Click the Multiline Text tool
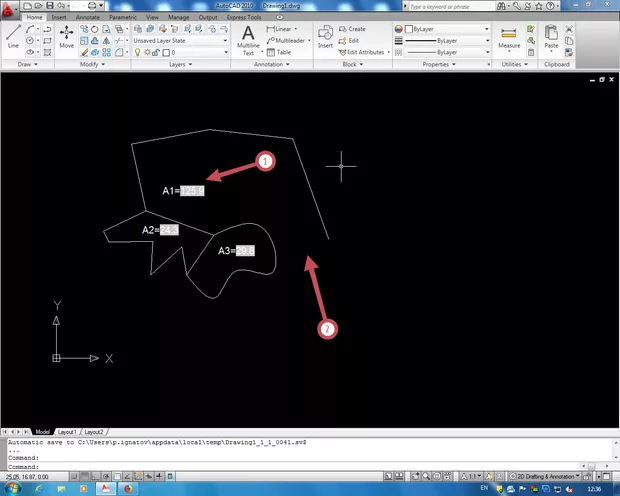Viewport: 620px width, 496px height. [248, 38]
